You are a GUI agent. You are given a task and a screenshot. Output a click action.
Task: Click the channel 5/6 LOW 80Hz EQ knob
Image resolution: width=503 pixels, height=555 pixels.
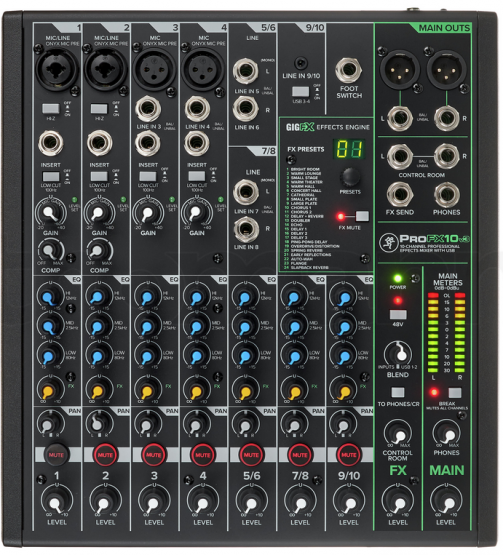pyautogui.click(x=245, y=356)
